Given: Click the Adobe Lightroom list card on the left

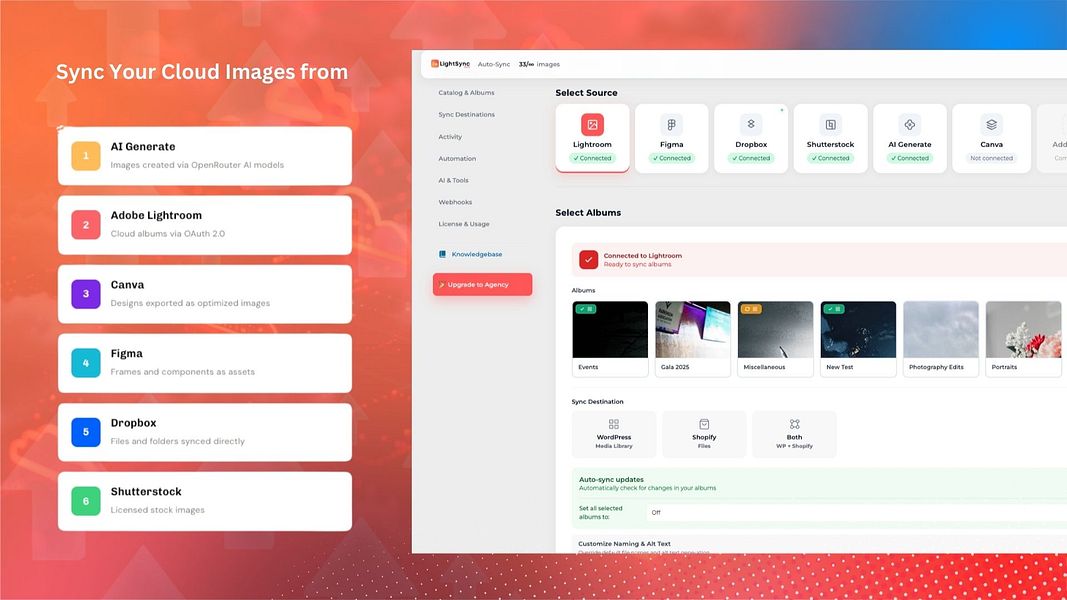Looking at the screenshot, I should pyautogui.click(x=205, y=225).
